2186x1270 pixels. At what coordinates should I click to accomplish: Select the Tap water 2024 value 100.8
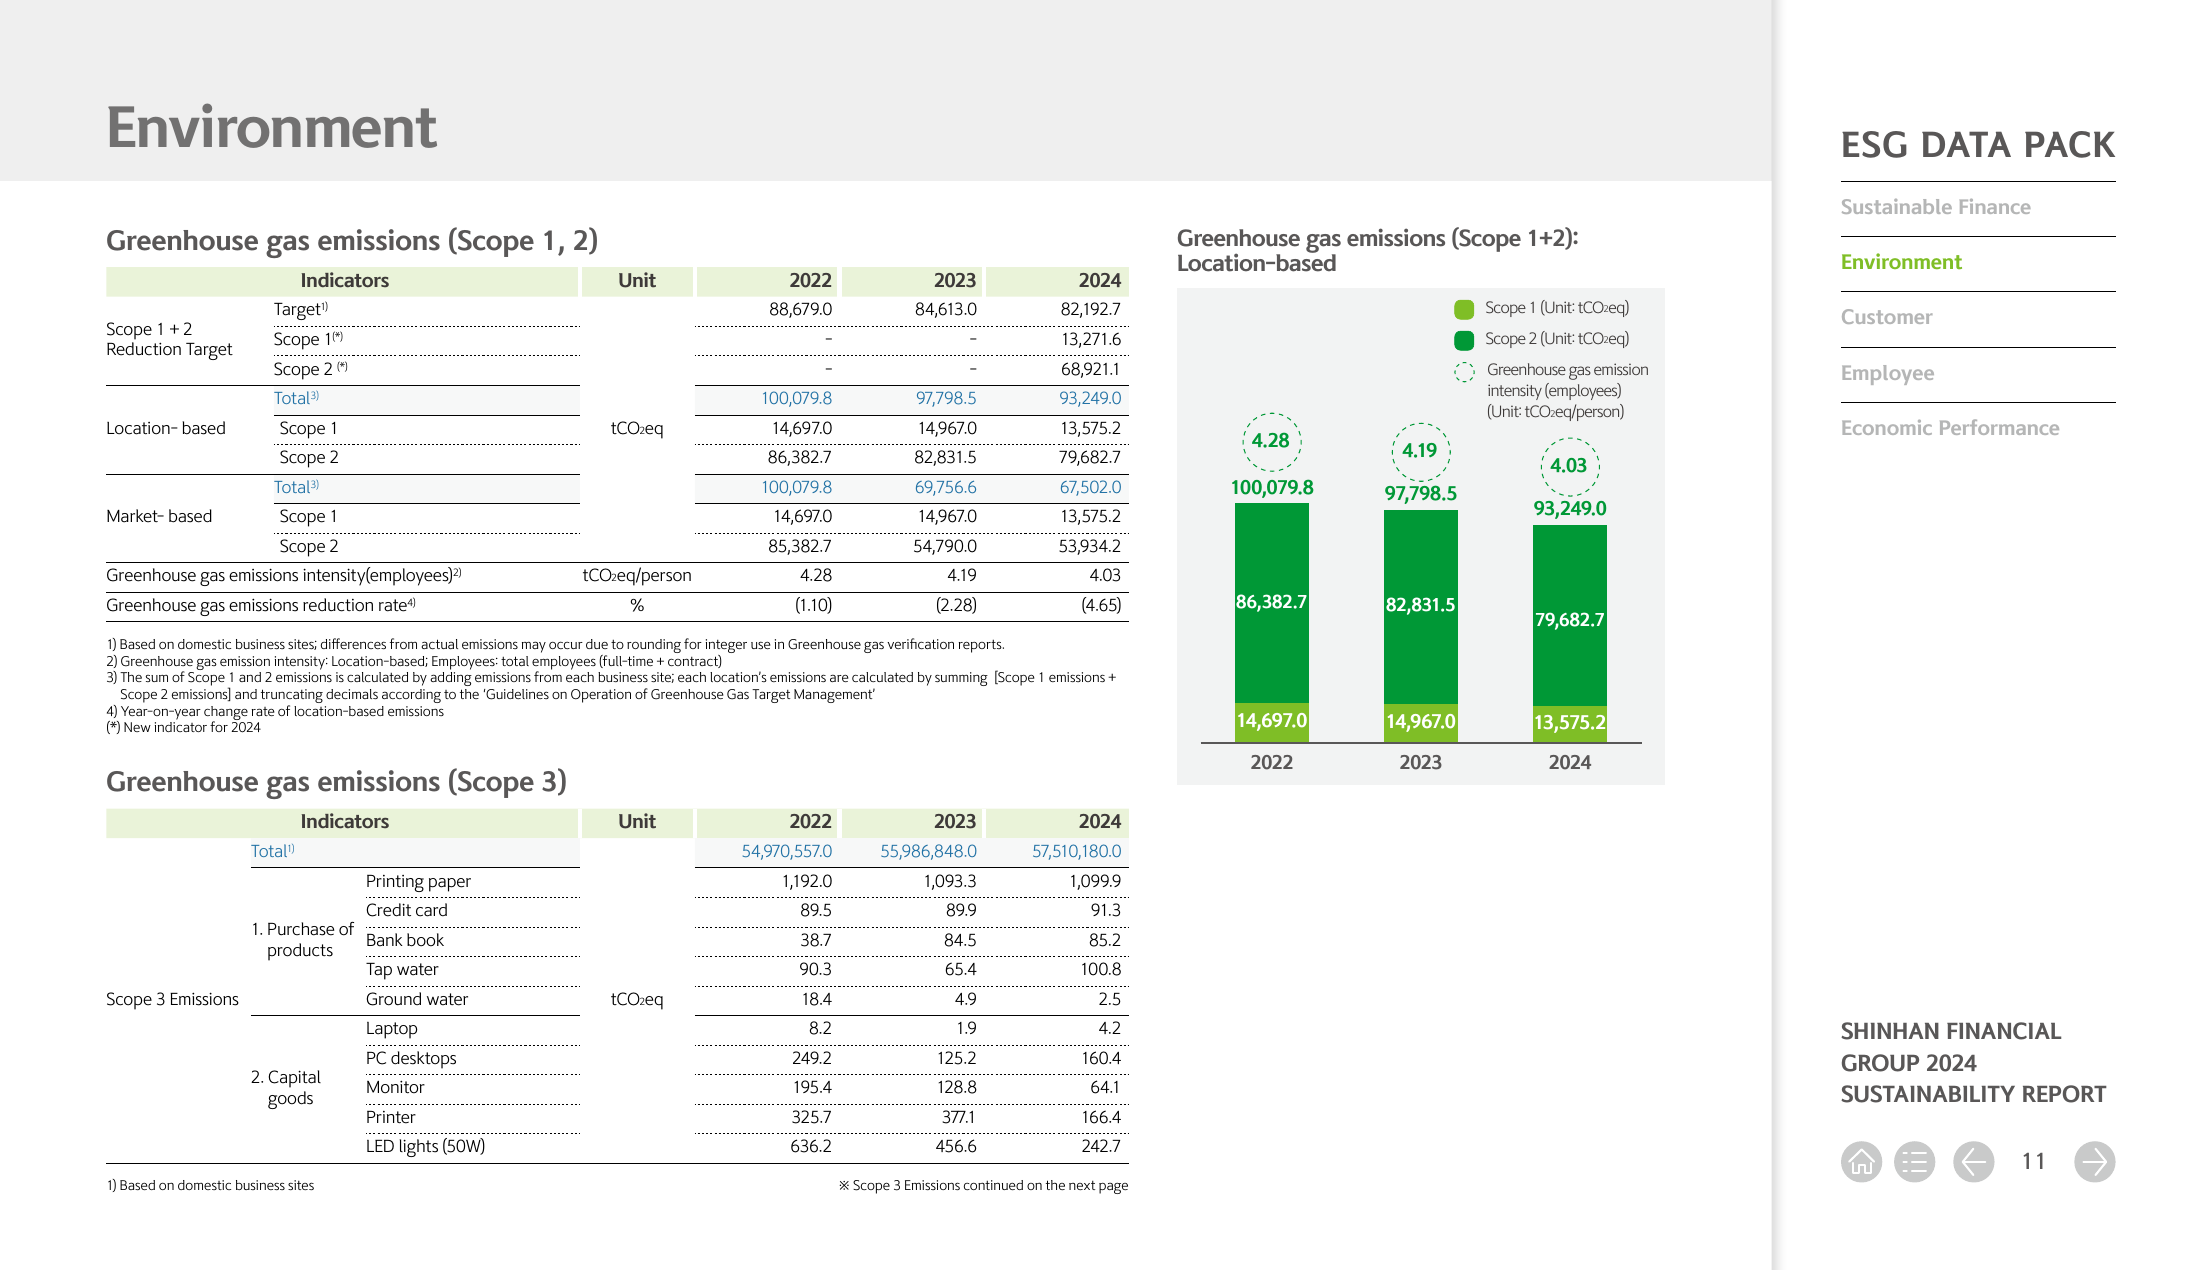[1100, 970]
